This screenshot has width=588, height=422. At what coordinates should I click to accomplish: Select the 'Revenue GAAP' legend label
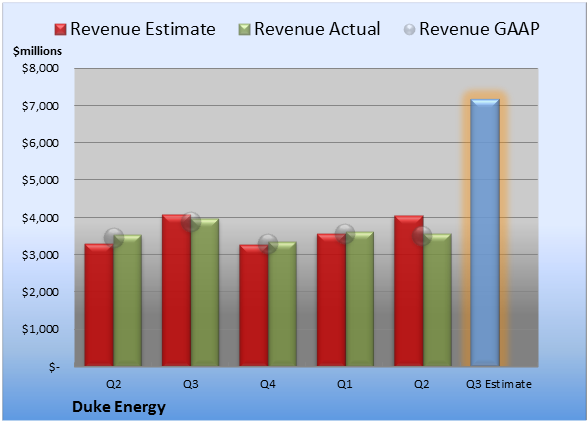[479, 29]
